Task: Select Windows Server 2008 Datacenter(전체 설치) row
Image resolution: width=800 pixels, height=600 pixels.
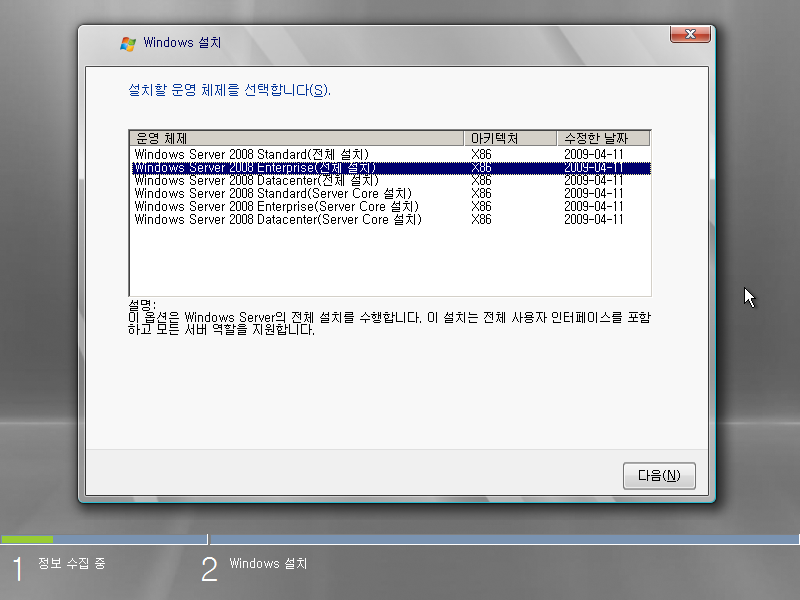Action: pos(391,181)
